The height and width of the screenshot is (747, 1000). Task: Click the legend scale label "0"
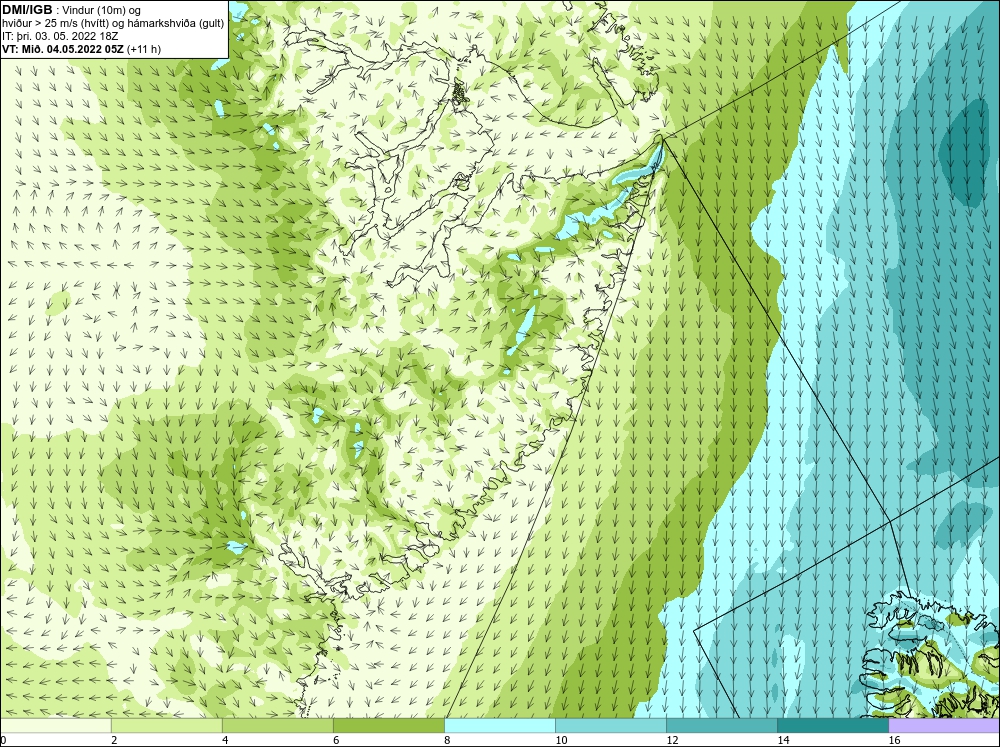[3, 740]
